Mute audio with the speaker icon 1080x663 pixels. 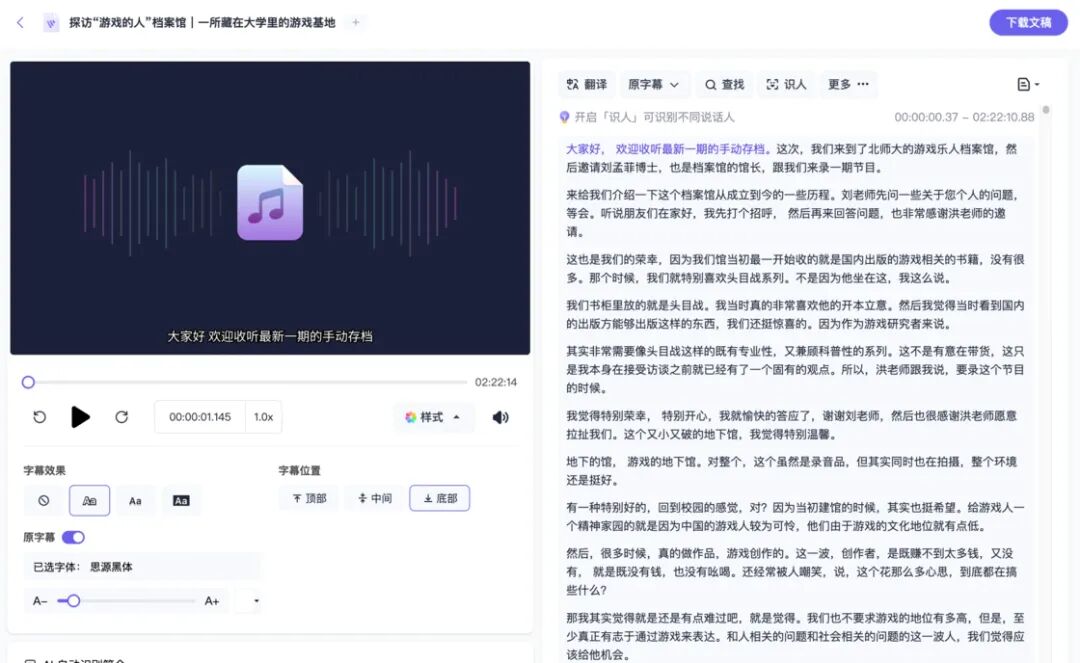click(x=501, y=417)
